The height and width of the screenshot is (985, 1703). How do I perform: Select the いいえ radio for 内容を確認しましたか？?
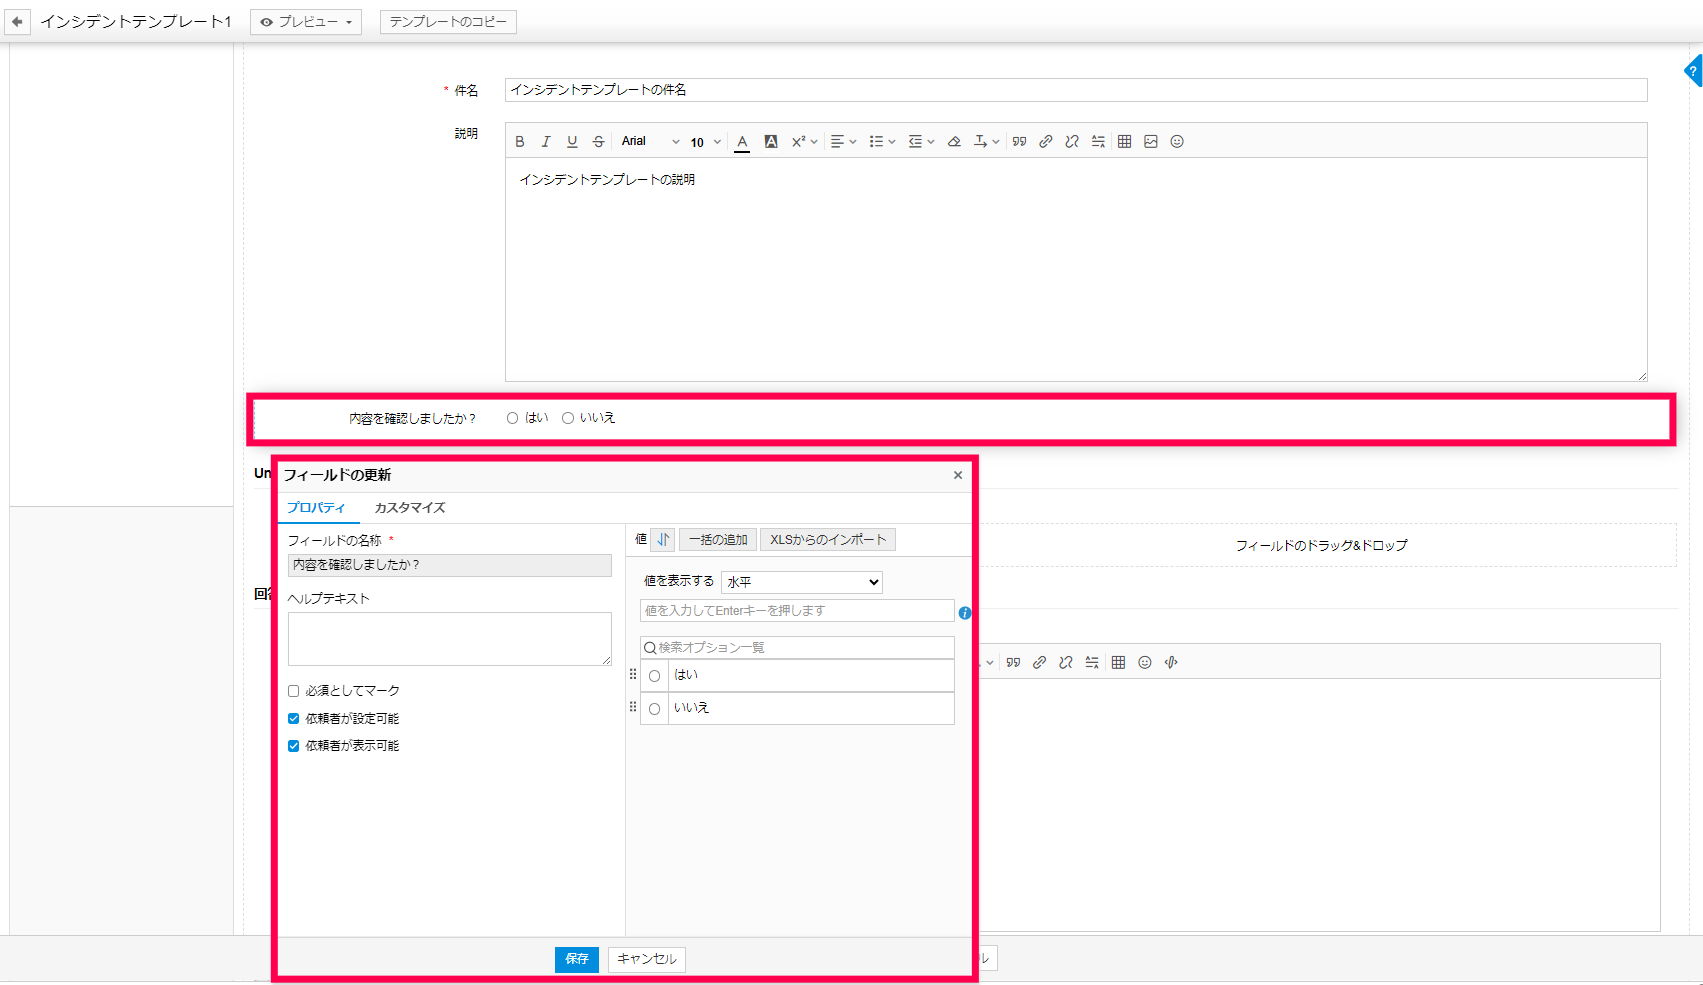[568, 418]
